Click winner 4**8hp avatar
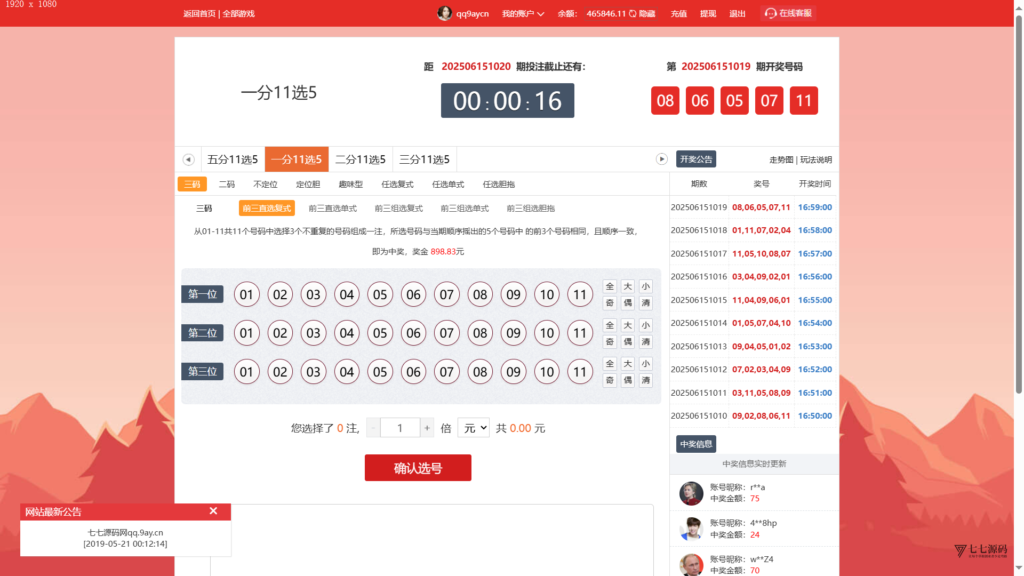 [691, 529]
